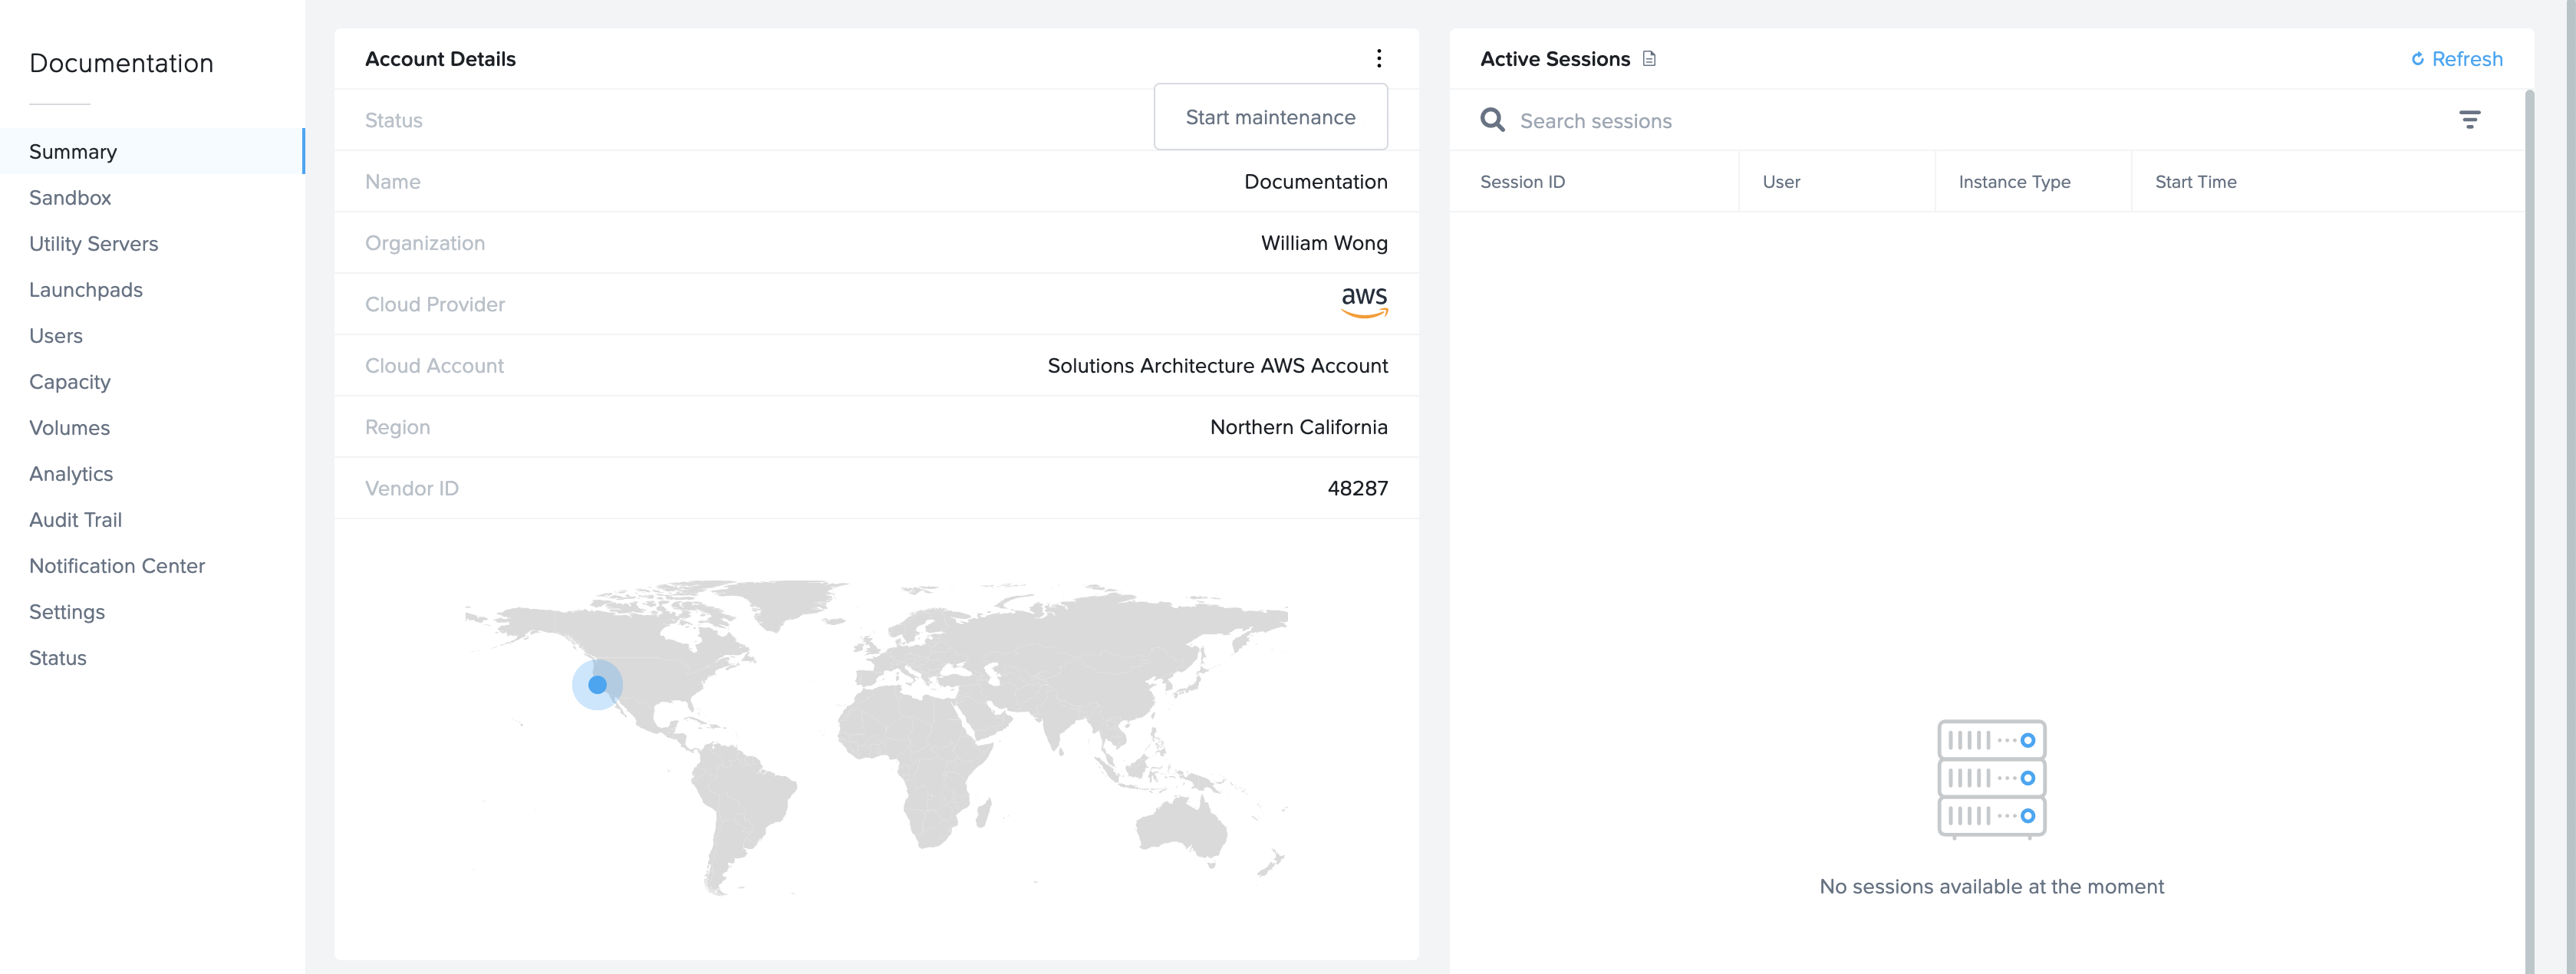
Task: Open the Sandbox section
Action: [x=69, y=197]
